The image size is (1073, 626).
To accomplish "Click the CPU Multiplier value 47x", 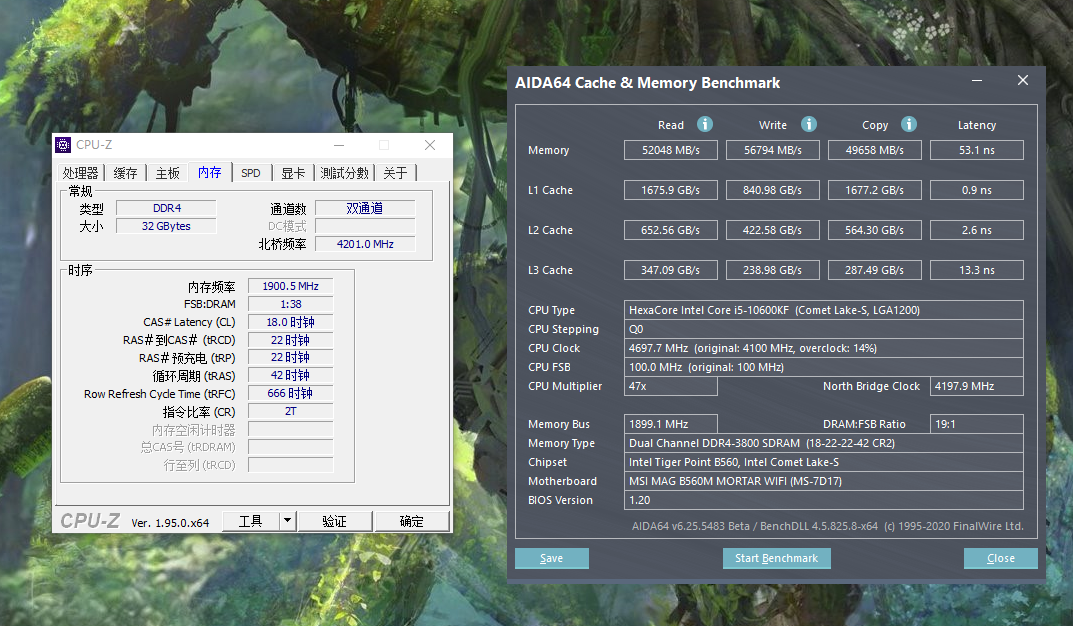I will pyautogui.click(x=671, y=386).
